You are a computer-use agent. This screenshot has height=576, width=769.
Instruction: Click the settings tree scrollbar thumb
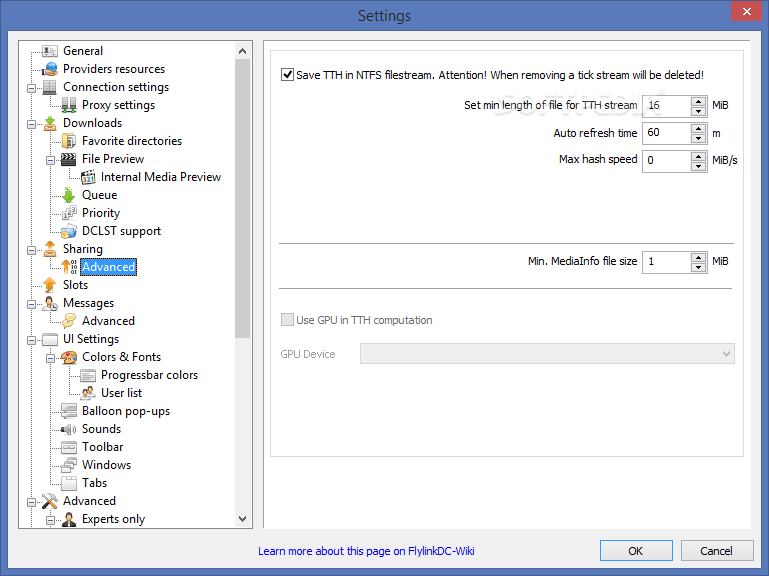tap(242, 199)
